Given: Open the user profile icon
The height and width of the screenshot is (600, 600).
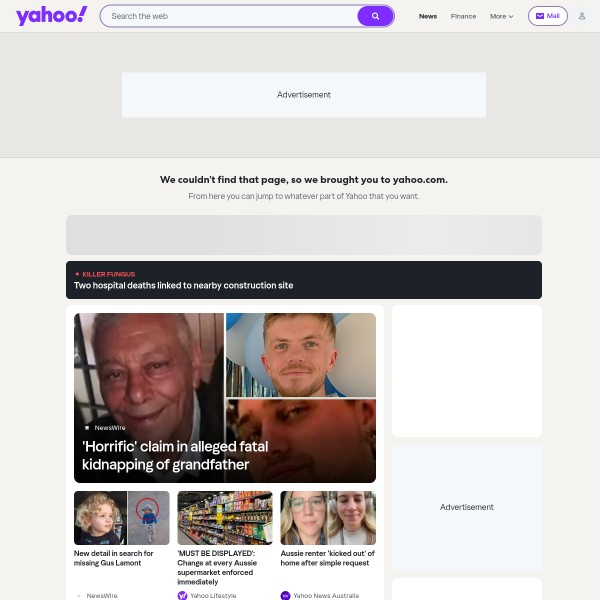Looking at the screenshot, I should click(x=582, y=16).
